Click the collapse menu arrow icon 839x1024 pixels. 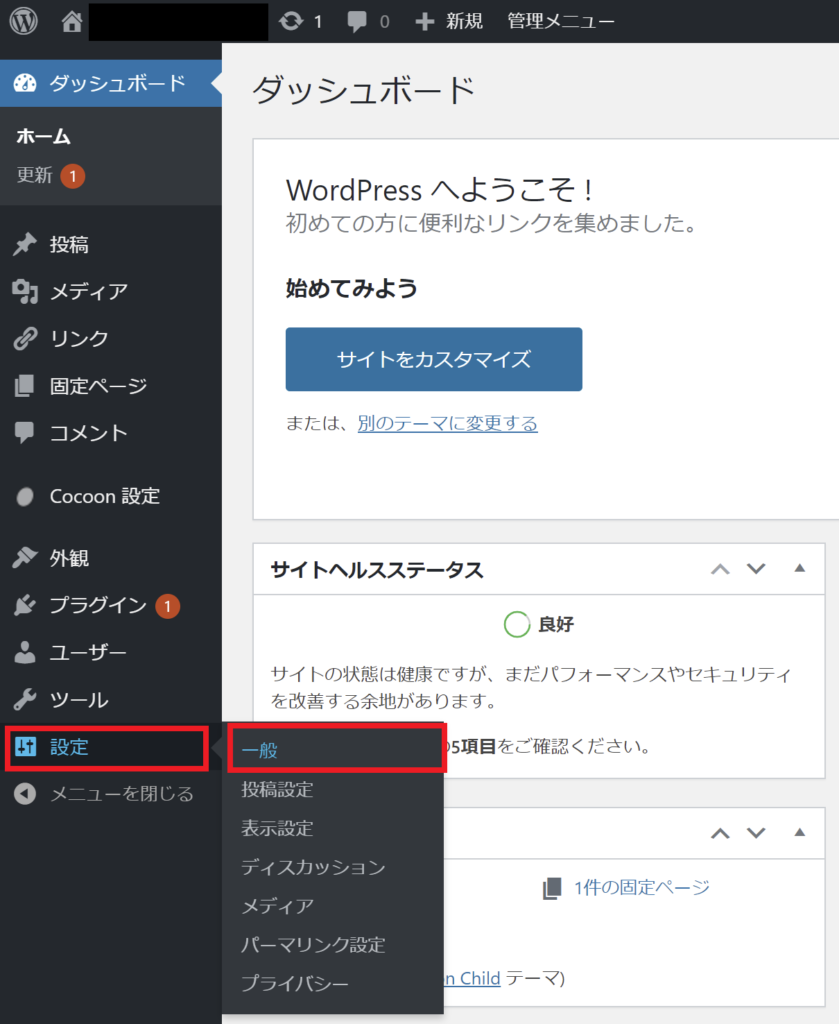[x=25, y=793]
